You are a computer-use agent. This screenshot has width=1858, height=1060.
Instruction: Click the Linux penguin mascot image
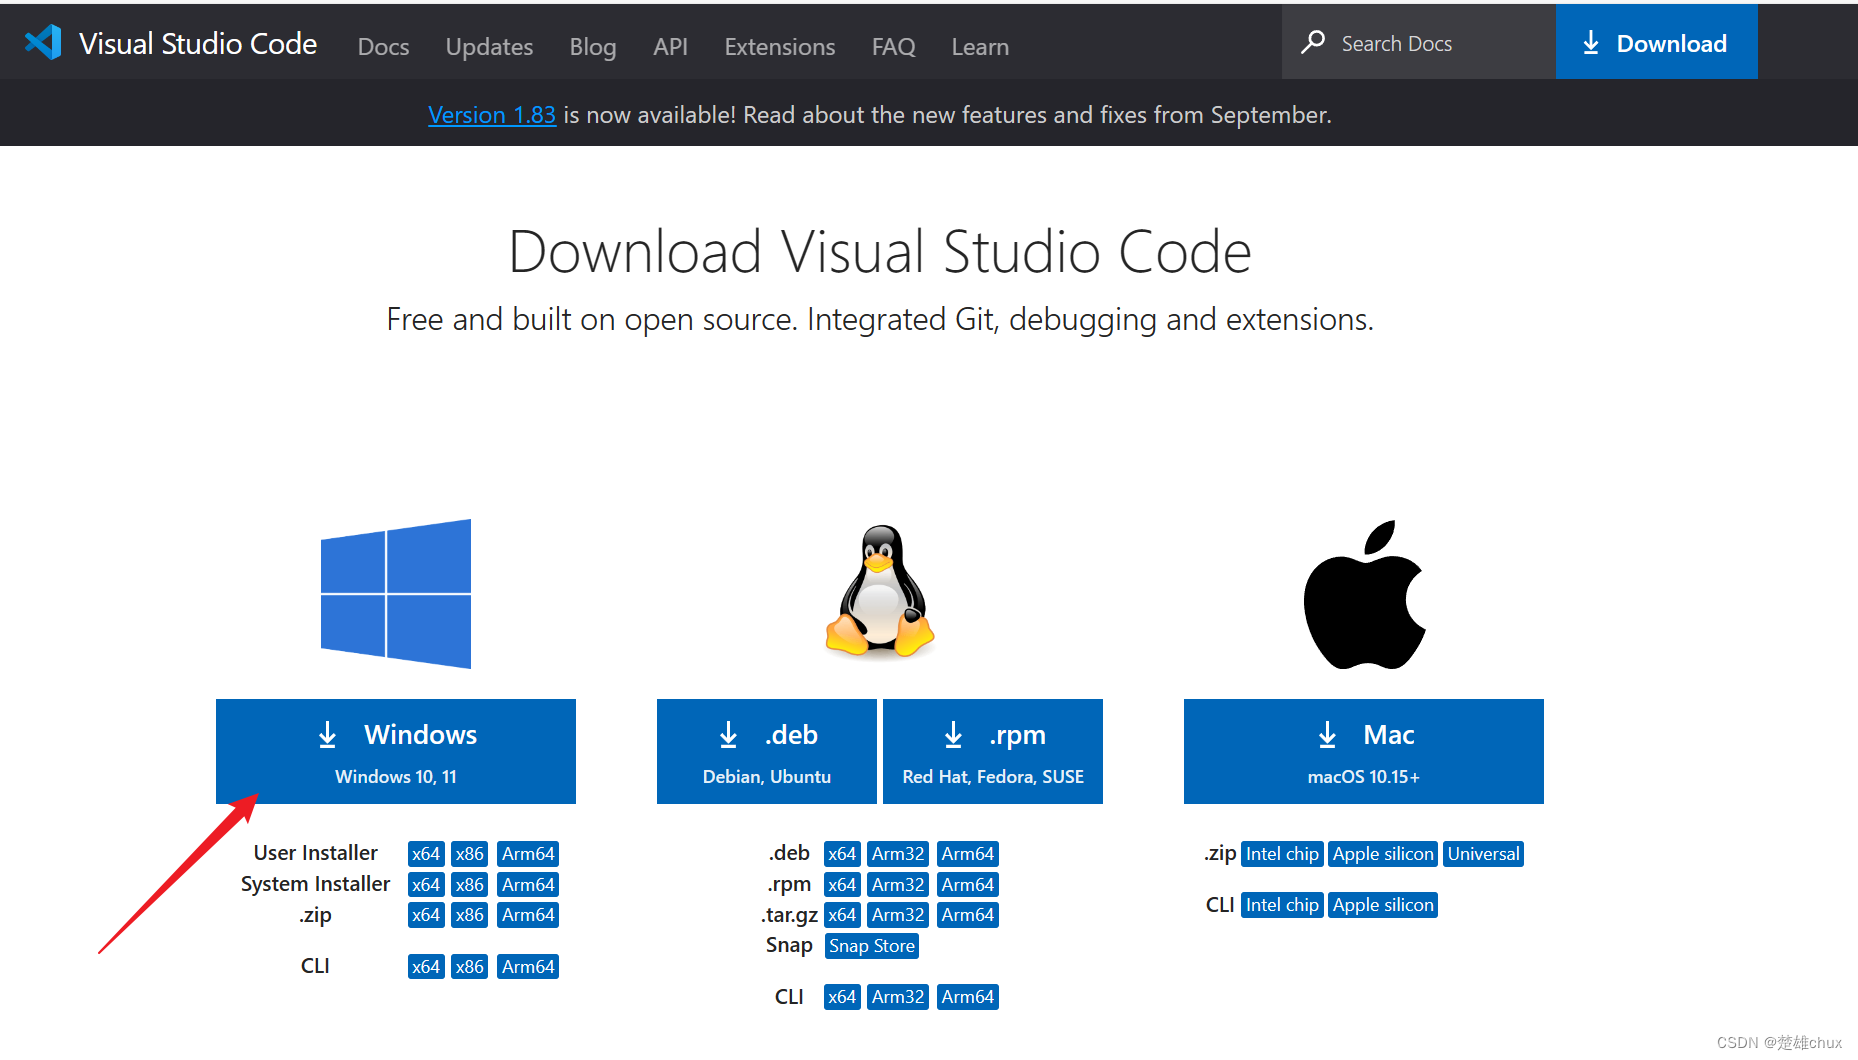[x=879, y=594]
